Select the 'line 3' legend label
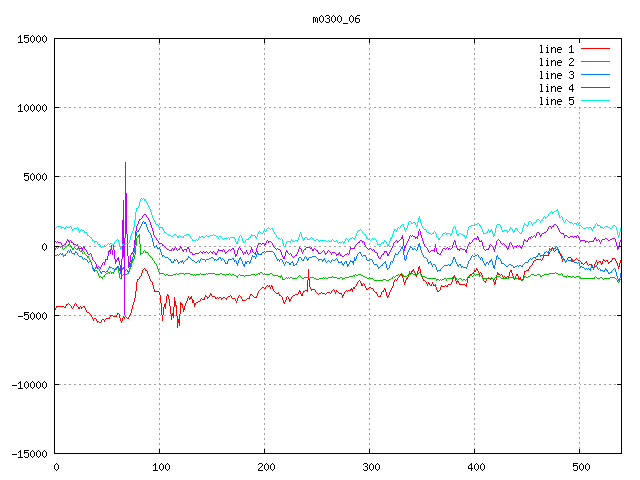Screen dimensions: 640x480 556,75
